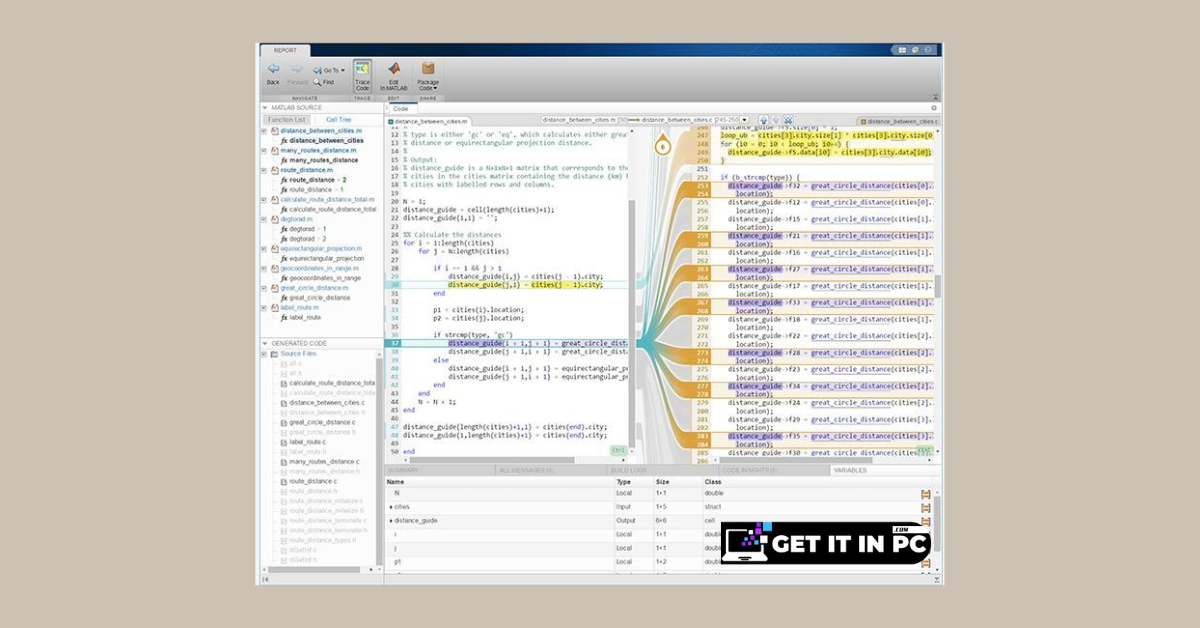Select label_route.m file
The image size is (1200, 628).
(x=299, y=307)
